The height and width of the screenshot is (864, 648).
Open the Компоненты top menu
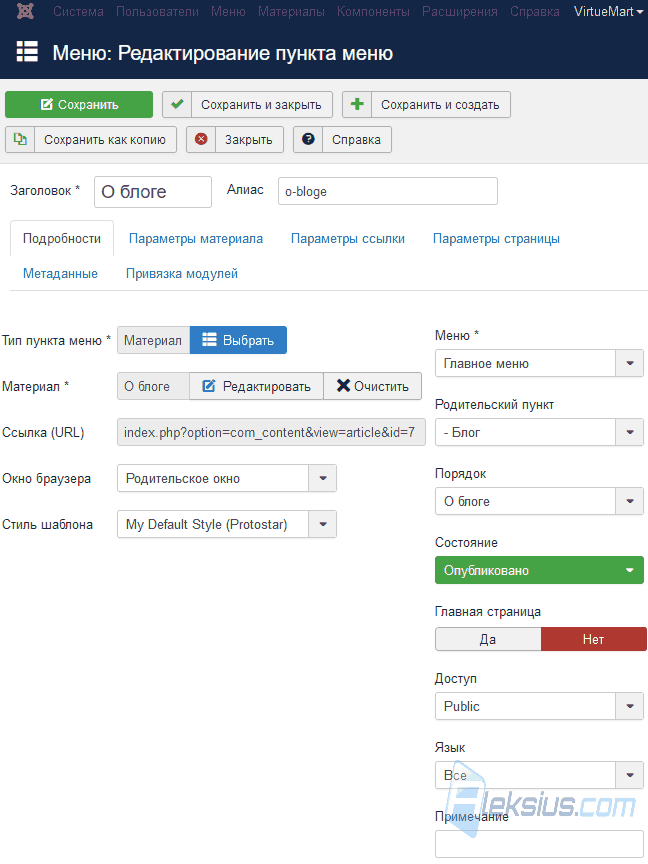pyautogui.click(x=373, y=12)
